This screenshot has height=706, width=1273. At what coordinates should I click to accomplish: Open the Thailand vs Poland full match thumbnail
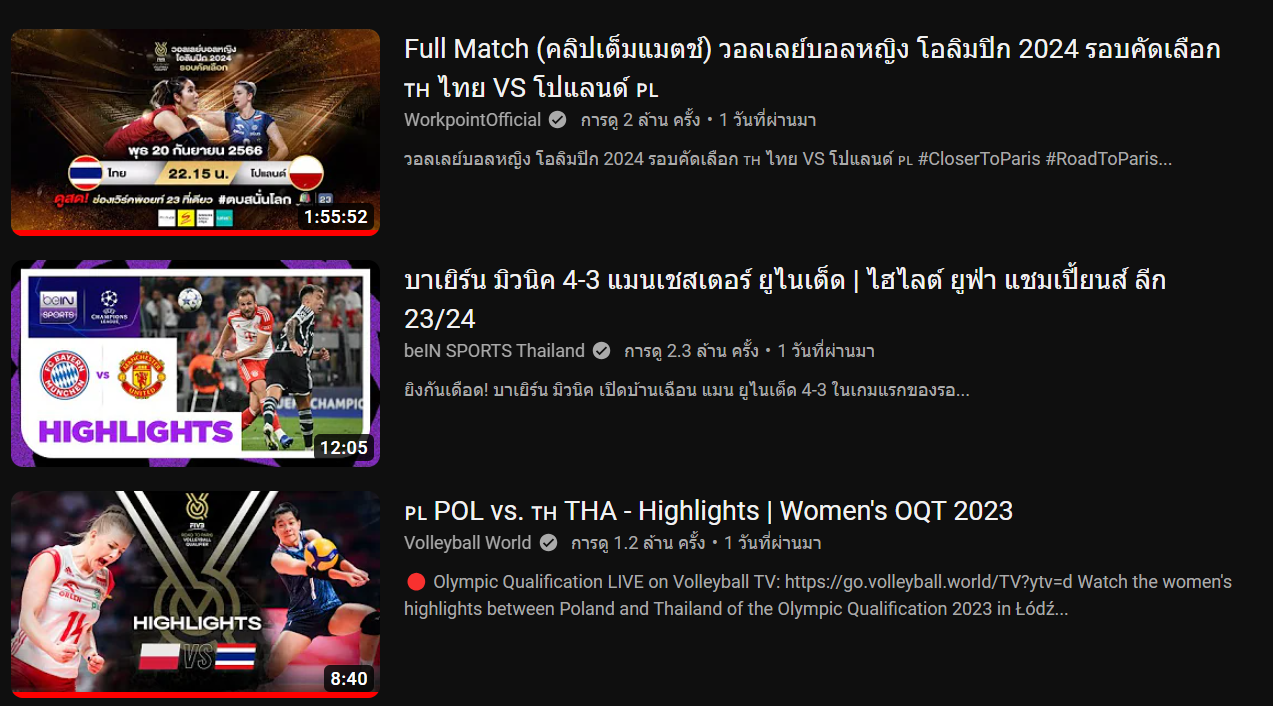pos(195,132)
